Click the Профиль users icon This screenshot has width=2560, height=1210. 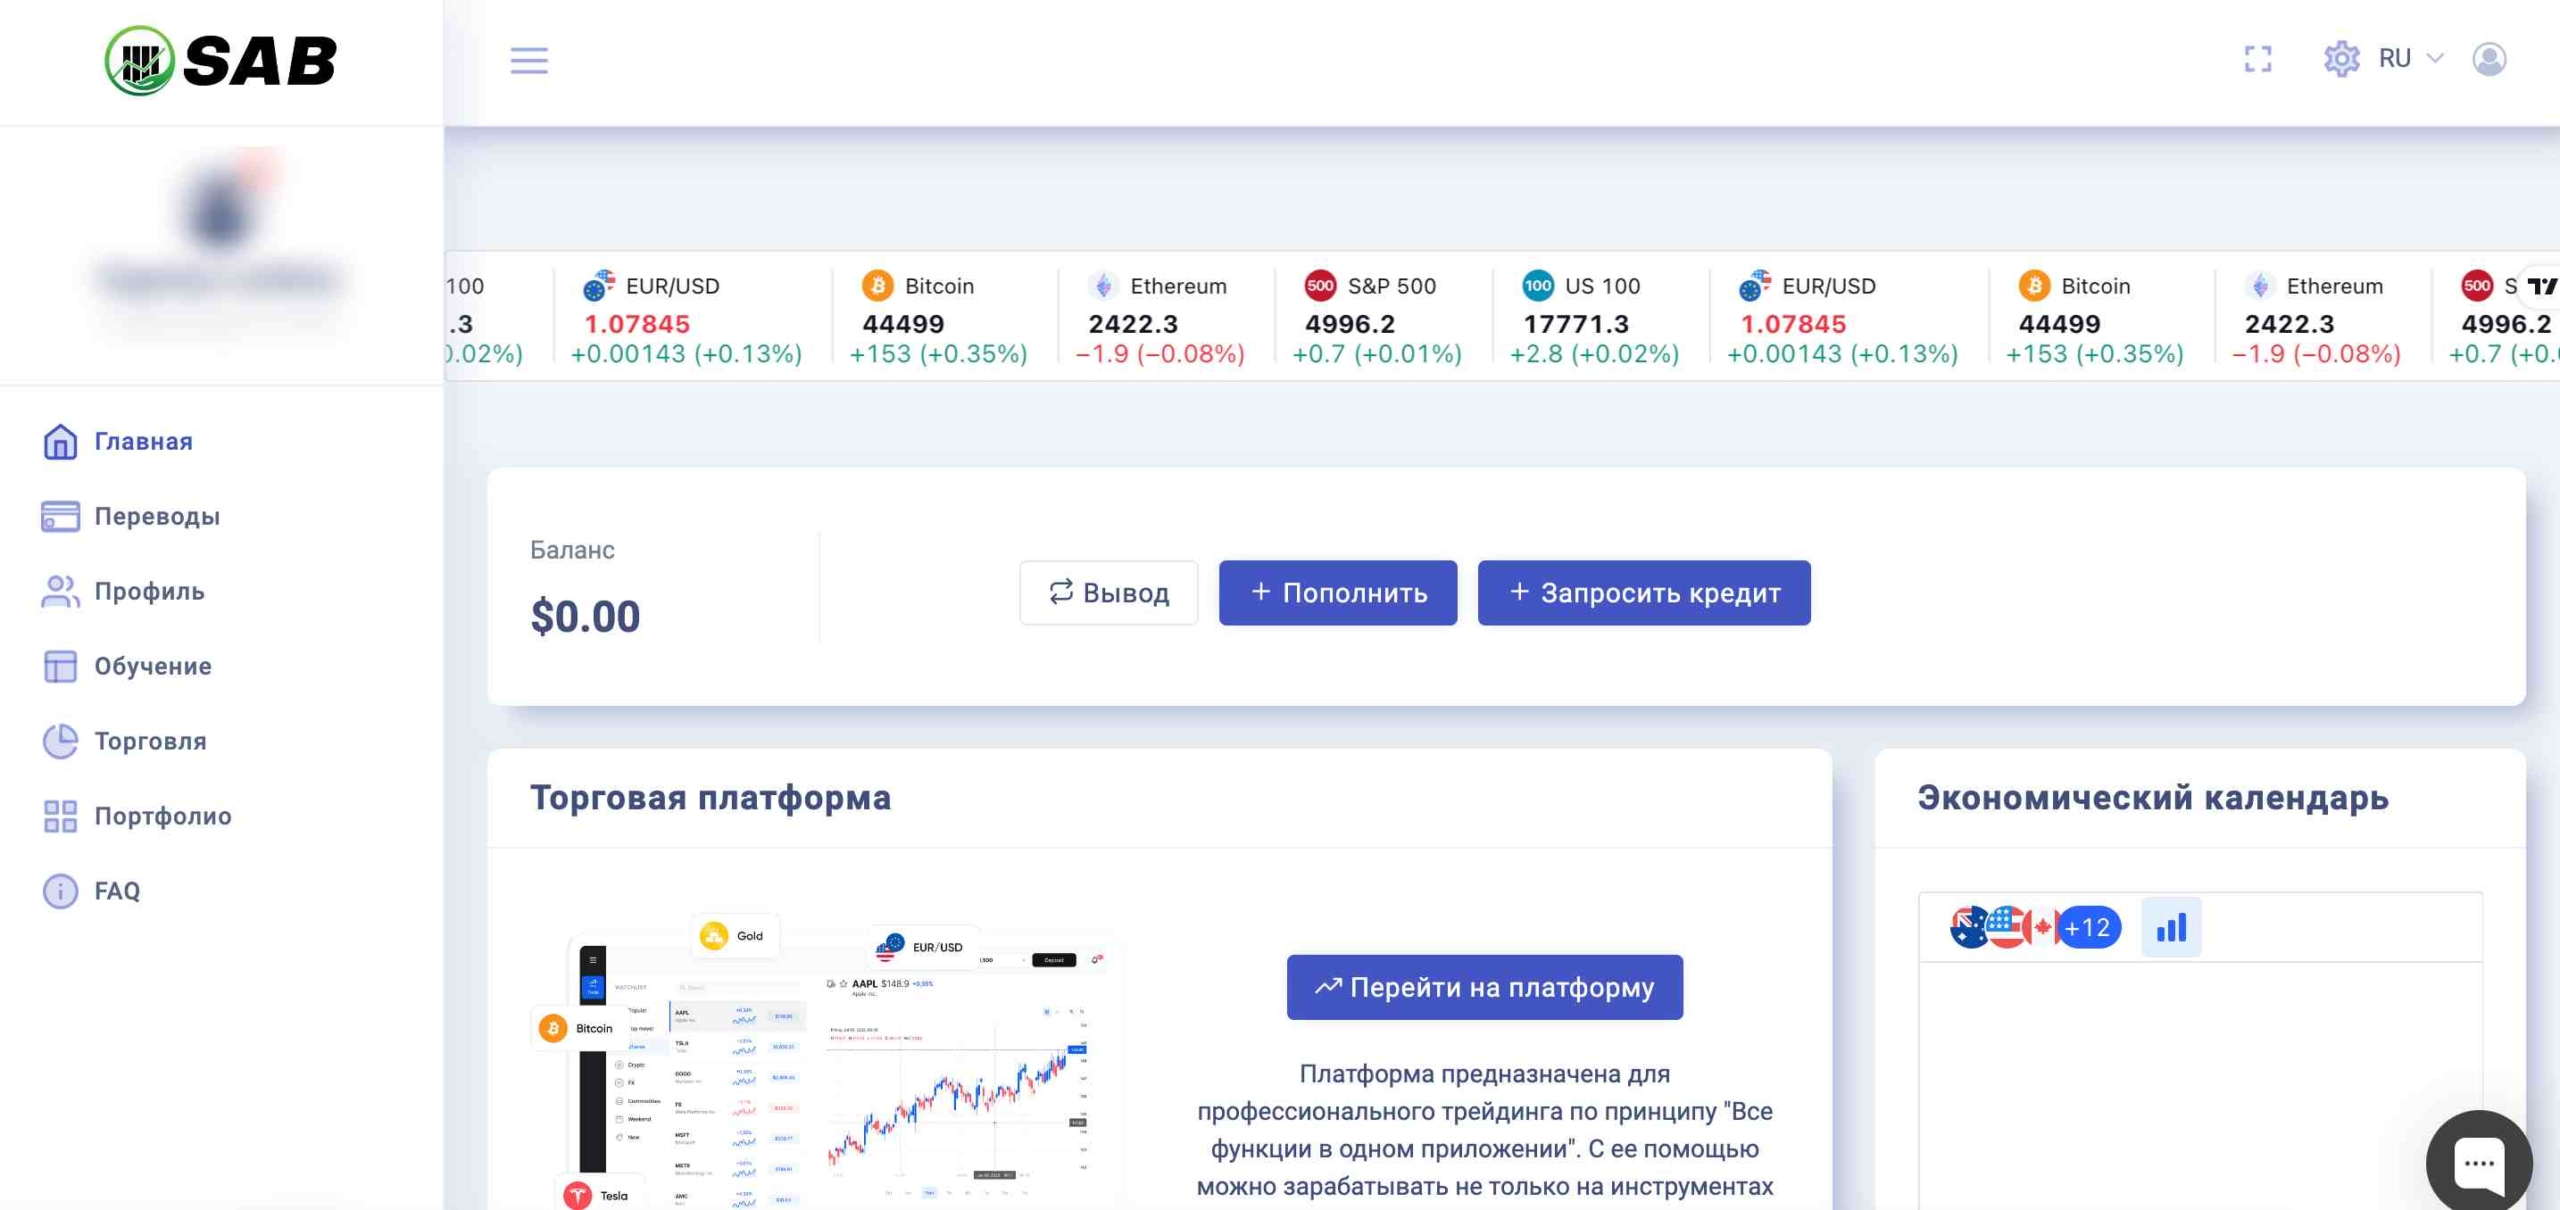[60, 591]
